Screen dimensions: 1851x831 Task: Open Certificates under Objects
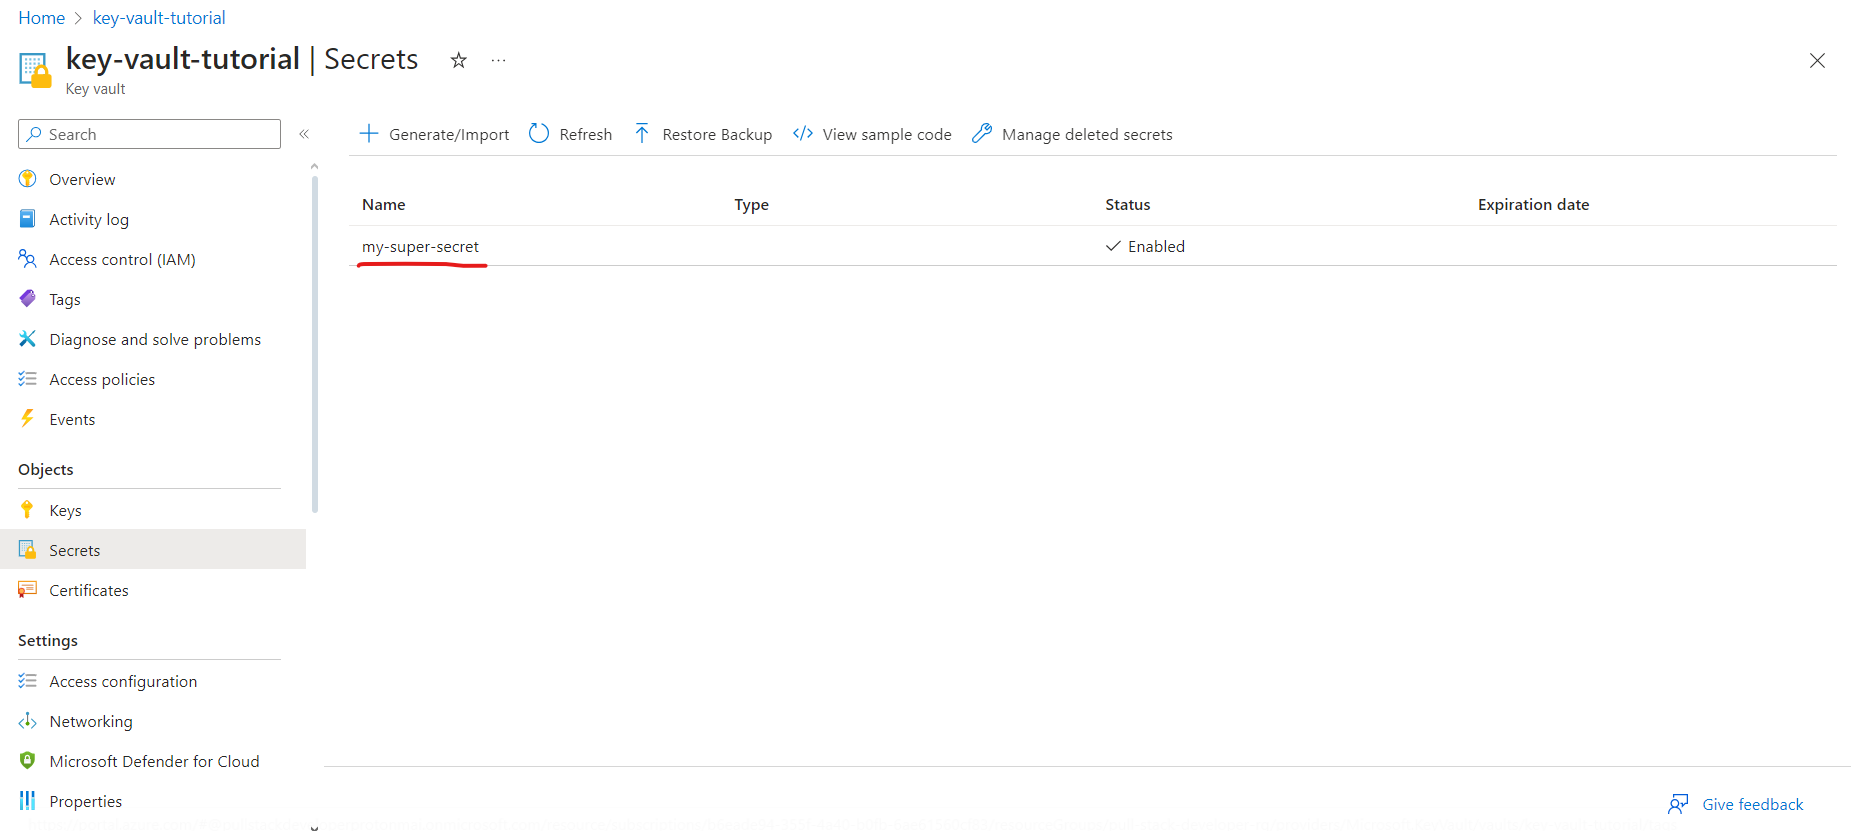click(x=89, y=591)
